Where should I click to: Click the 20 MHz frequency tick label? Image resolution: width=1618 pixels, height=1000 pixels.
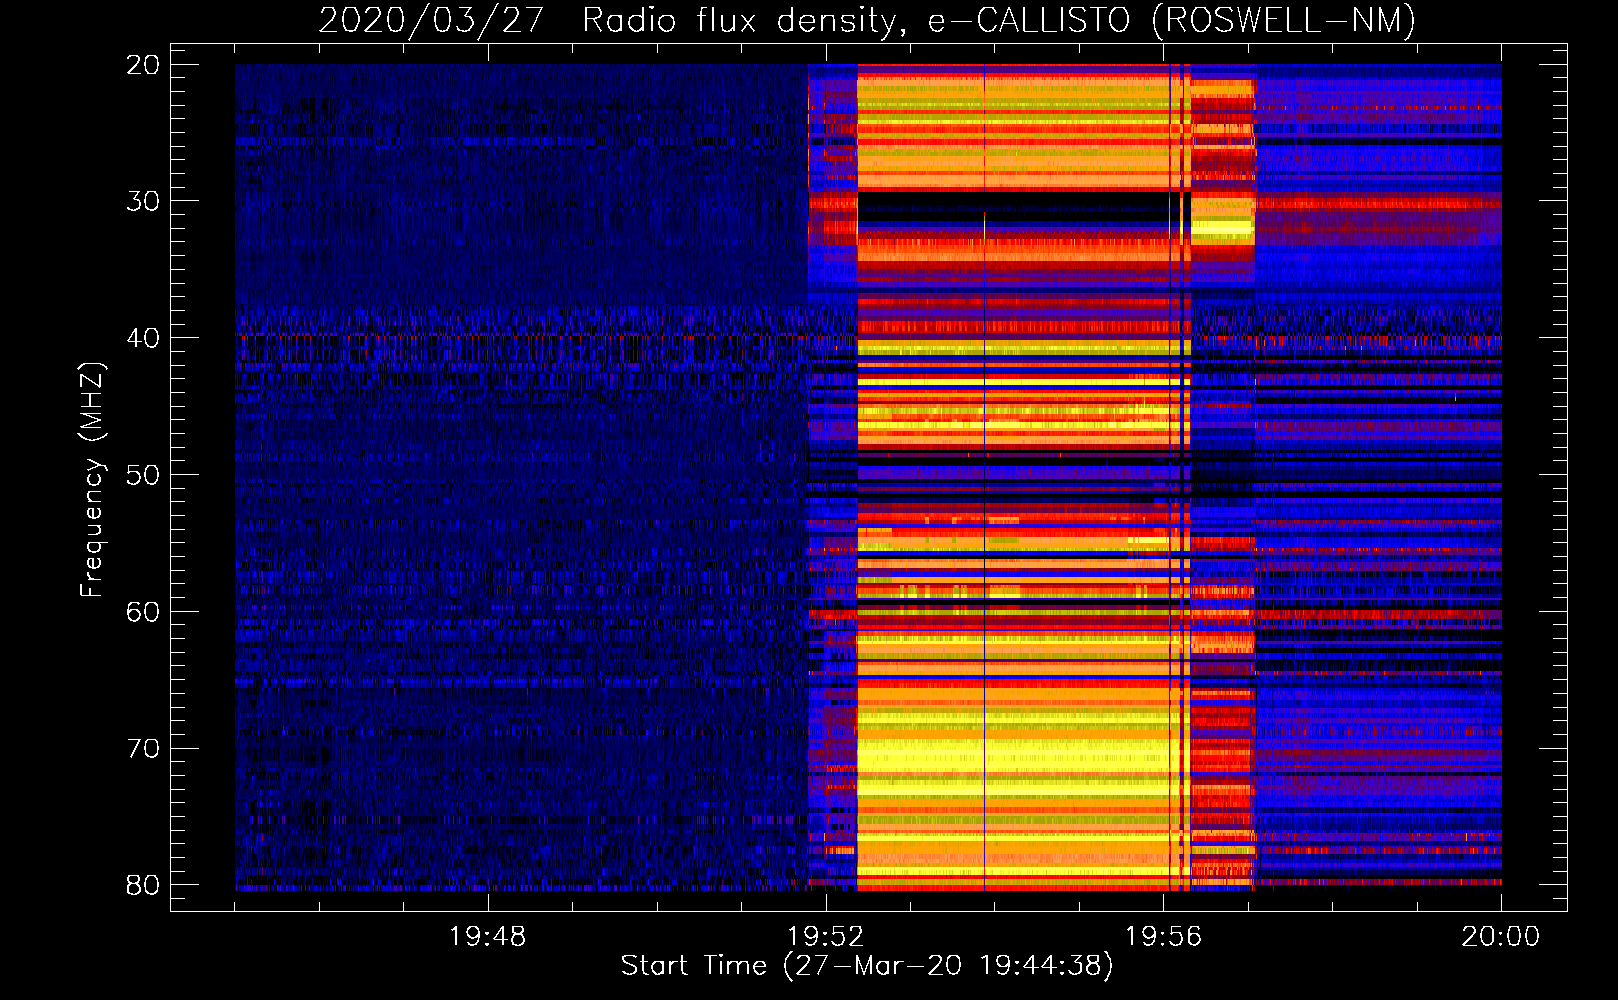[143, 65]
